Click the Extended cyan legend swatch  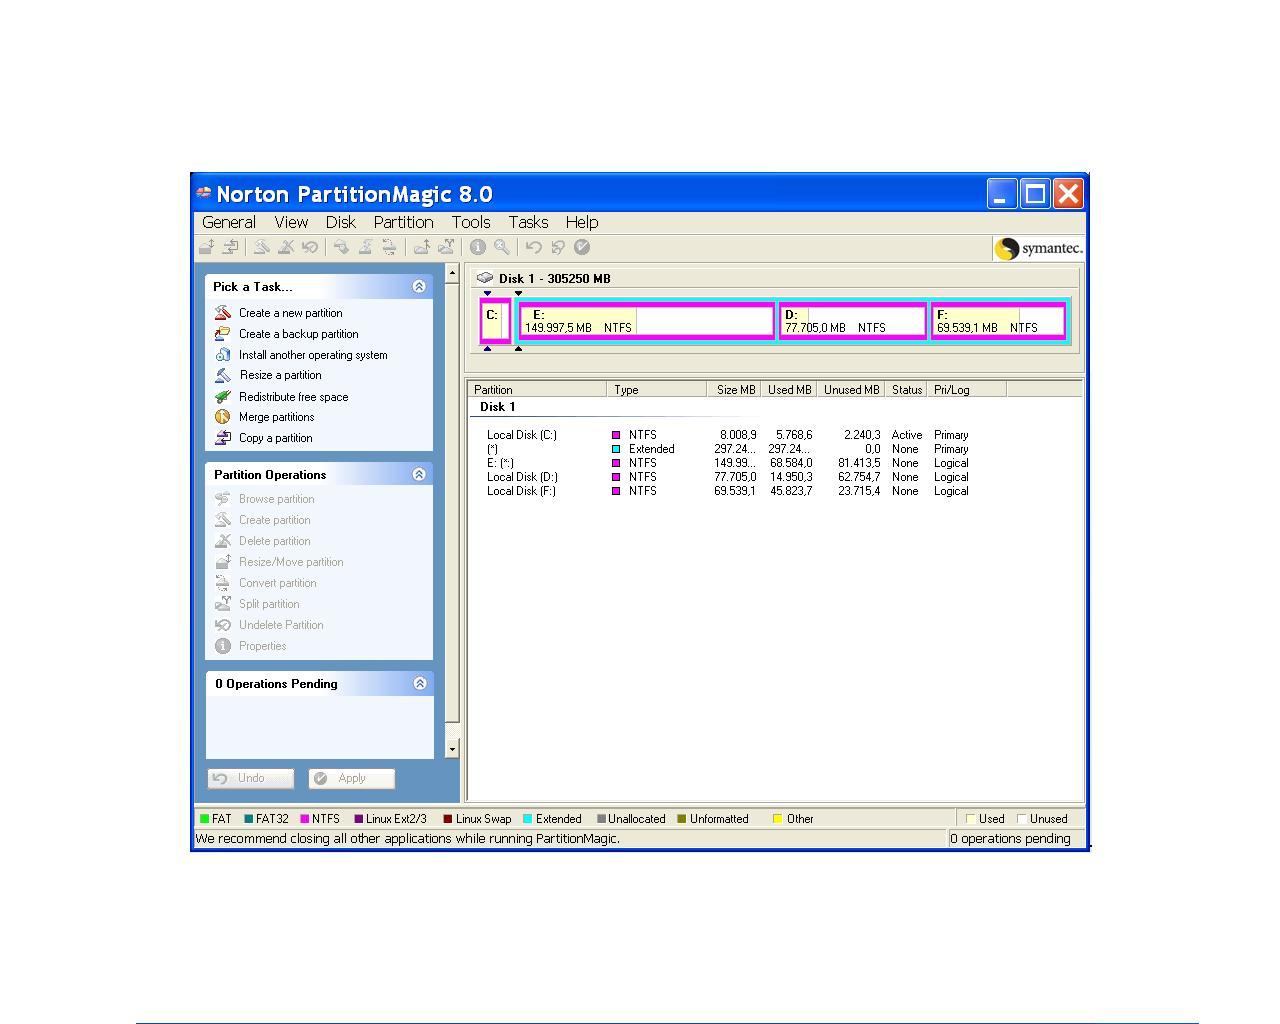click(x=528, y=819)
